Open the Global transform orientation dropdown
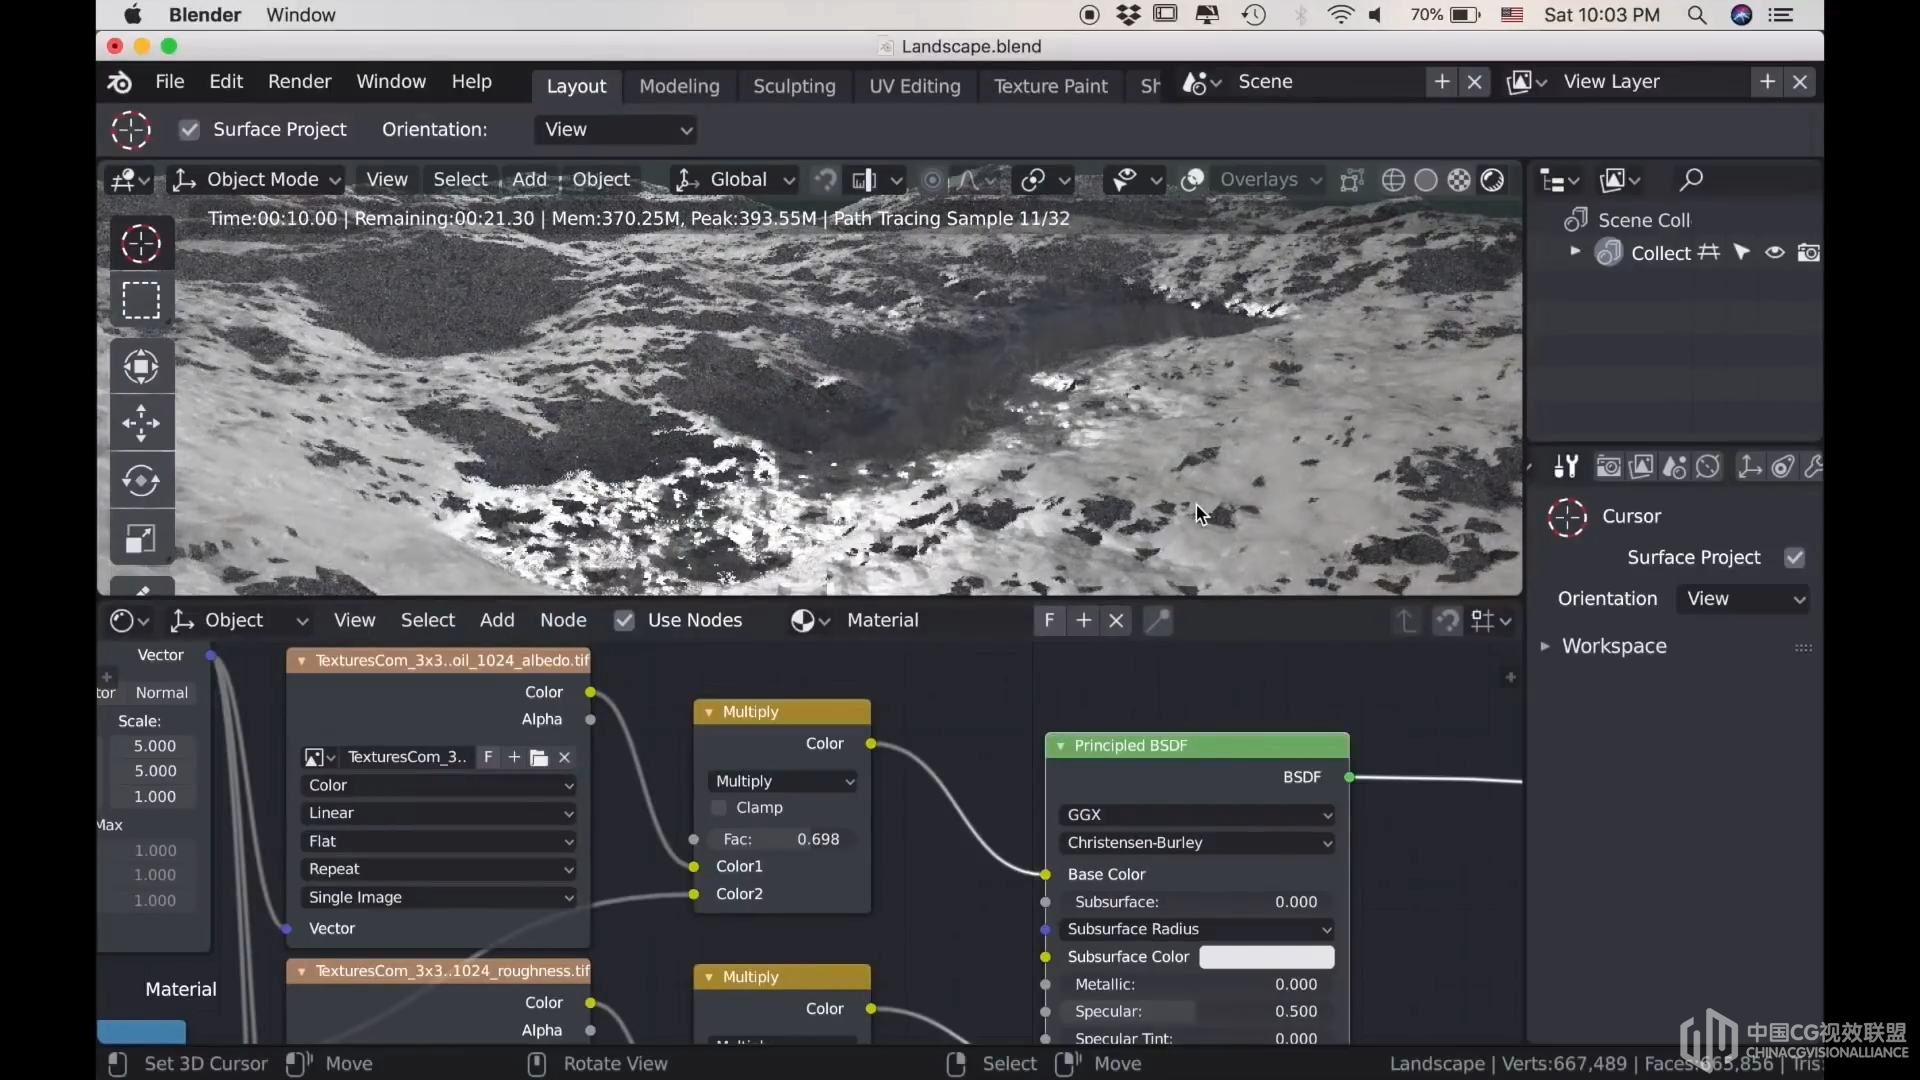This screenshot has height=1080, width=1920. tap(735, 180)
